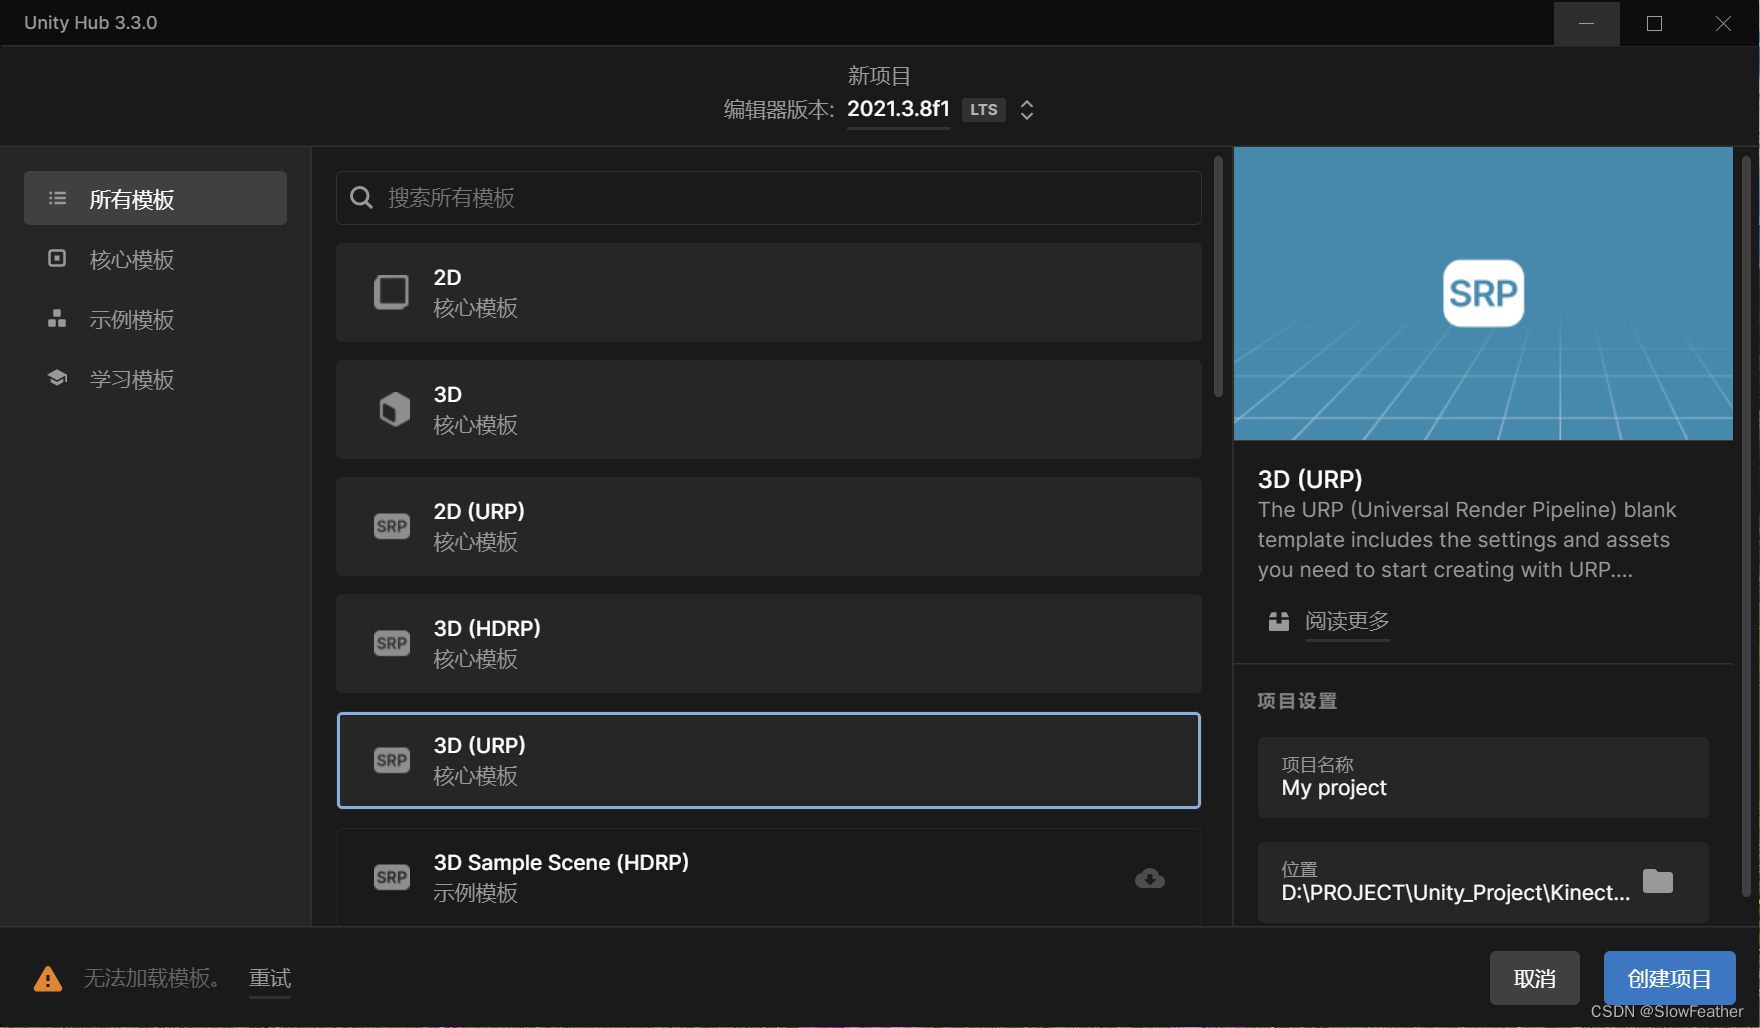The width and height of the screenshot is (1760, 1028).
Task: Open the 阅读更多 link for 3D (URP)
Action: [x=1347, y=620]
